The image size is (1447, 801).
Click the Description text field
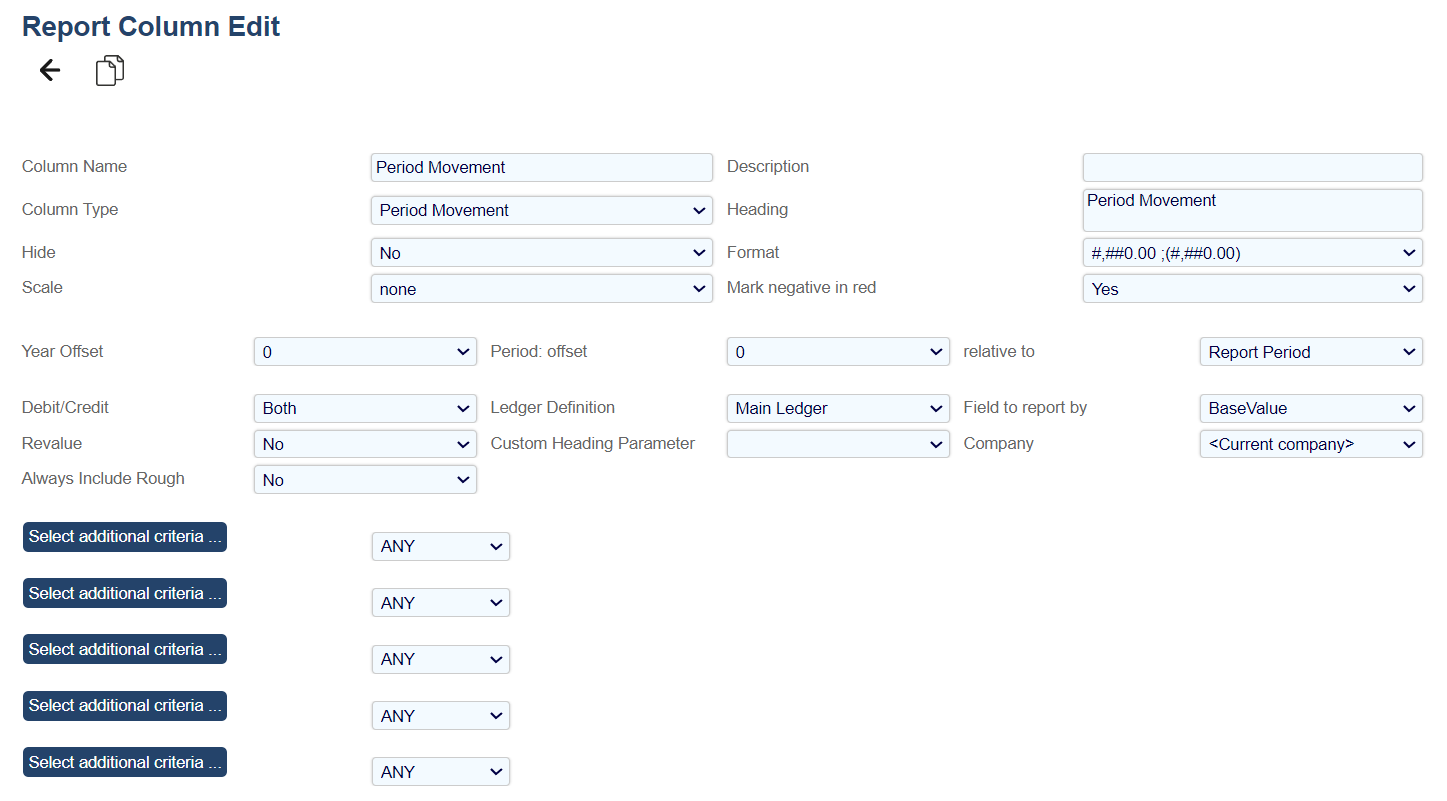coord(1252,167)
